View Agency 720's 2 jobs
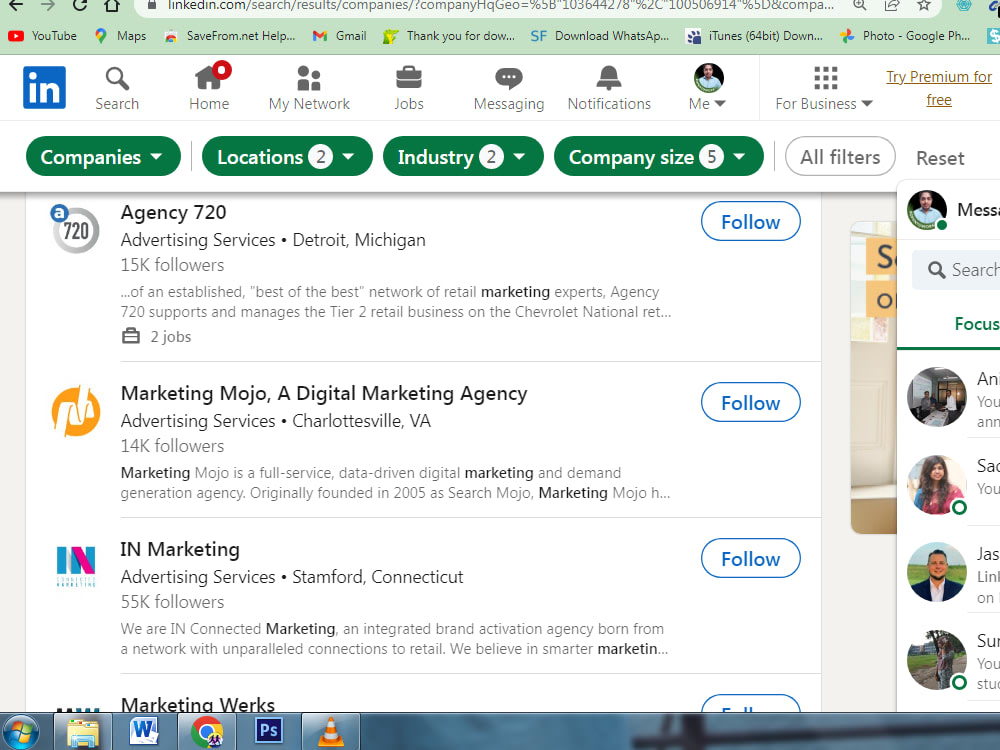Viewport: 1000px width, 750px height. point(157,336)
